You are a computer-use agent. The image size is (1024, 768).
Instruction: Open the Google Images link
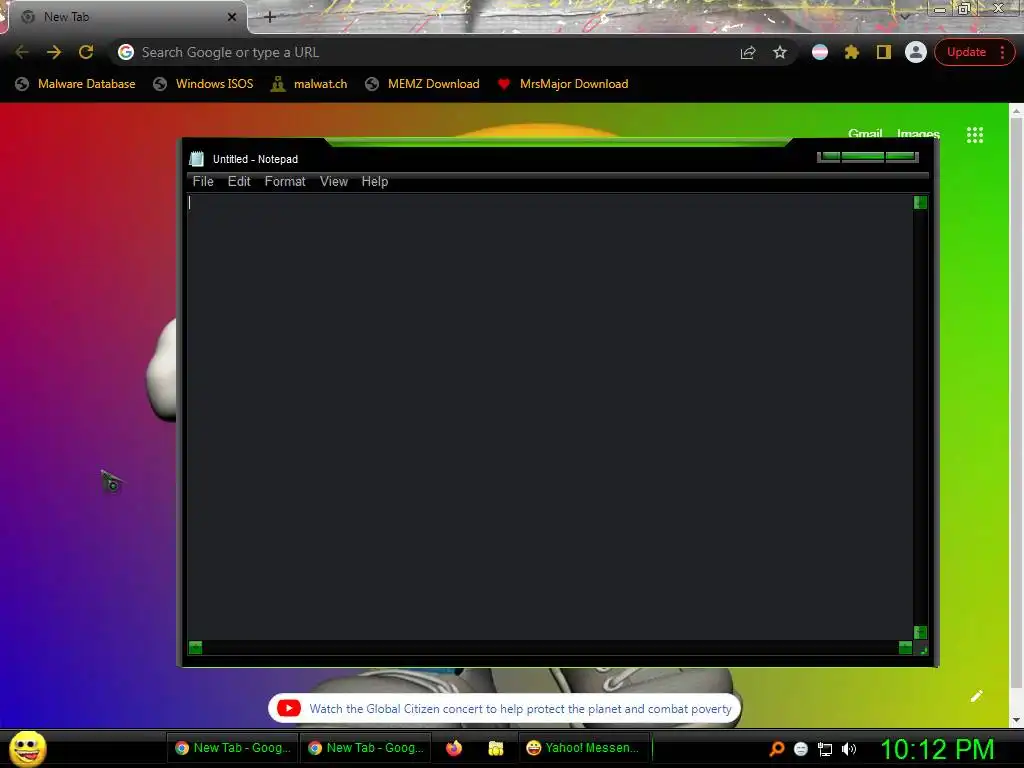[918, 134]
